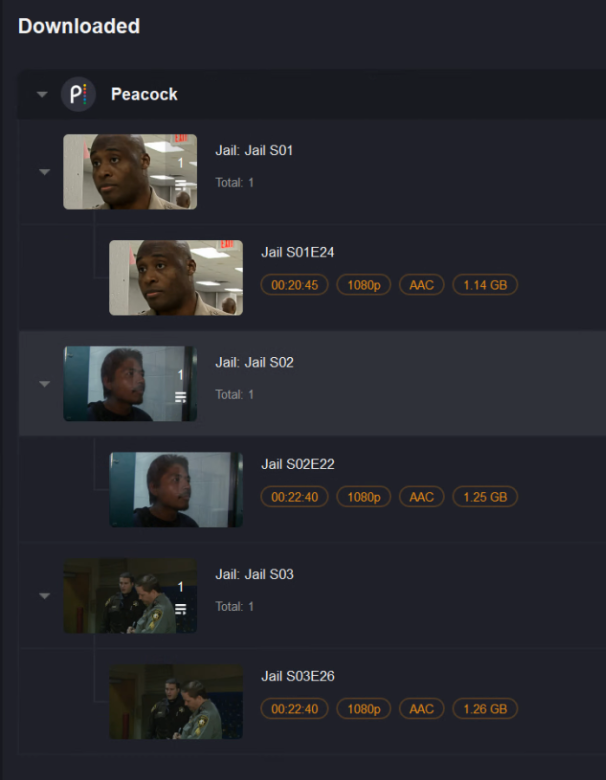Select the Jail: Jail S02 row
This screenshot has height=780, width=606.
click(x=312, y=384)
